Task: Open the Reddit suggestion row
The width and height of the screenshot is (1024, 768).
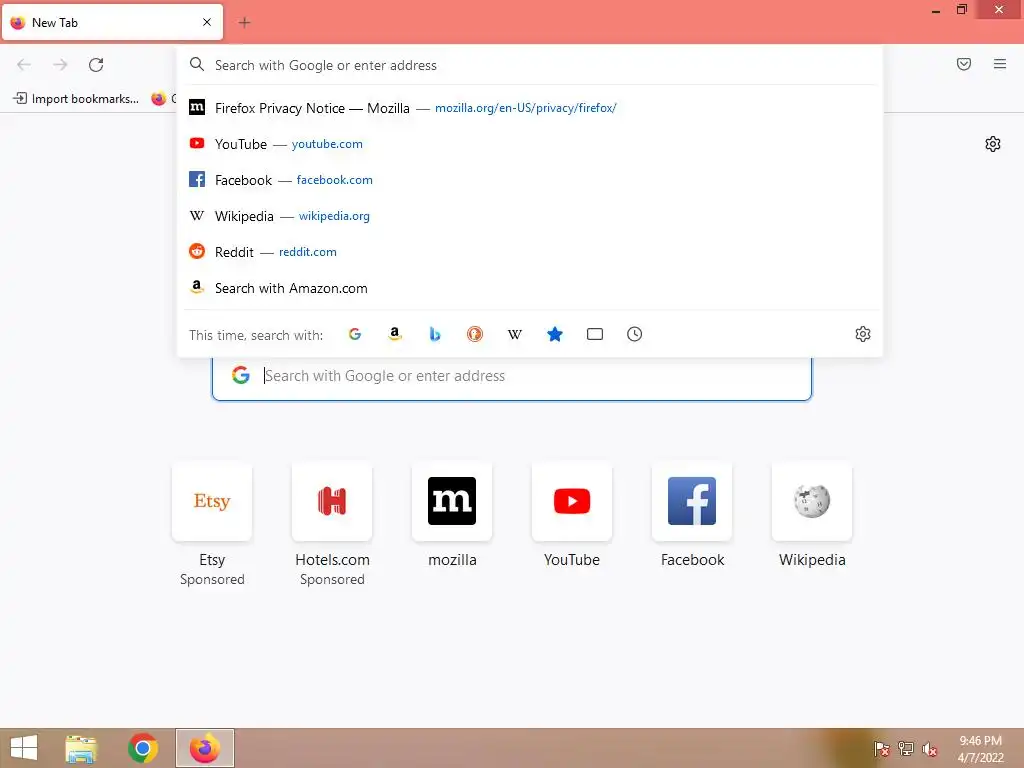Action: [x=530, y=251]
